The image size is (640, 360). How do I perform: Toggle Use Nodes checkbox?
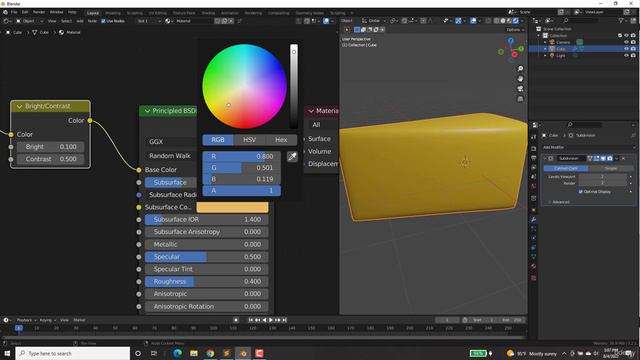click(103, 21)
